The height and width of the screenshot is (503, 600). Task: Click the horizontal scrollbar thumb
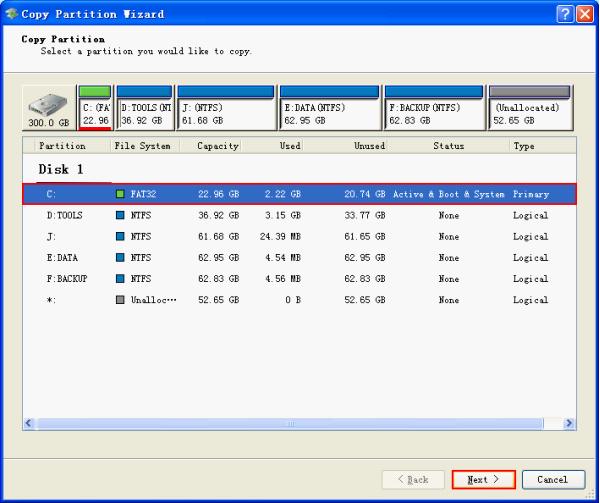(x=290, y=423)
